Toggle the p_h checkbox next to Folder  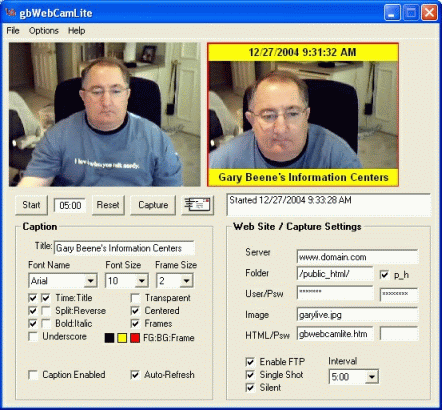coord(384,275)
